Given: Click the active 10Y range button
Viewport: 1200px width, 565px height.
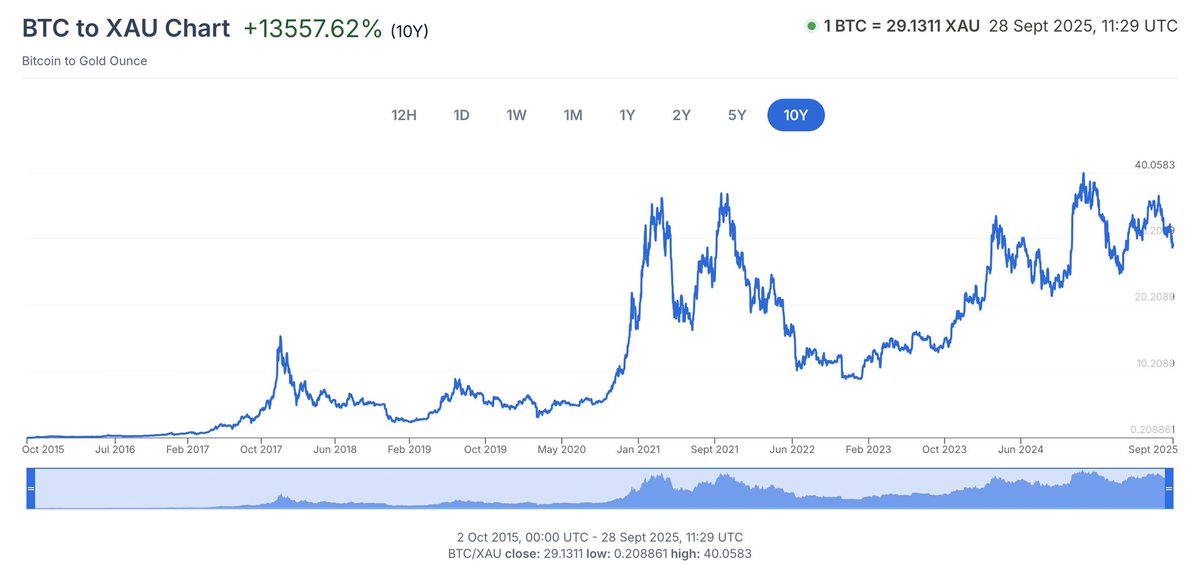Looking at the screenshot, I should tap(796, 115).
